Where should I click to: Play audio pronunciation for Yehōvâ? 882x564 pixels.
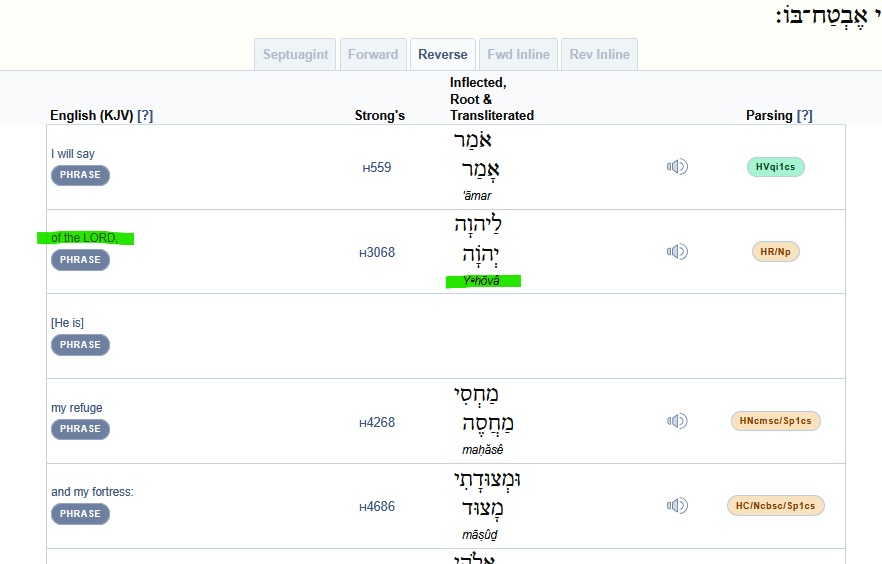[x=677, y=251]
